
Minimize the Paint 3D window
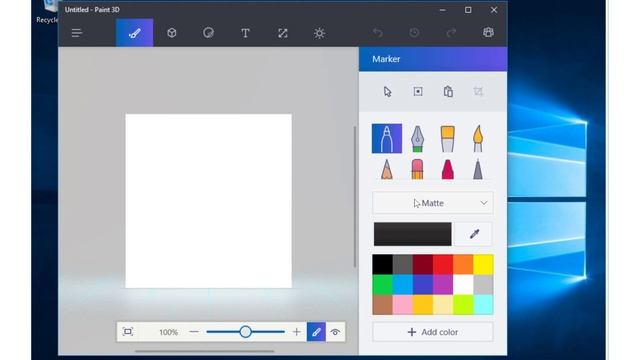pos(442,10)
